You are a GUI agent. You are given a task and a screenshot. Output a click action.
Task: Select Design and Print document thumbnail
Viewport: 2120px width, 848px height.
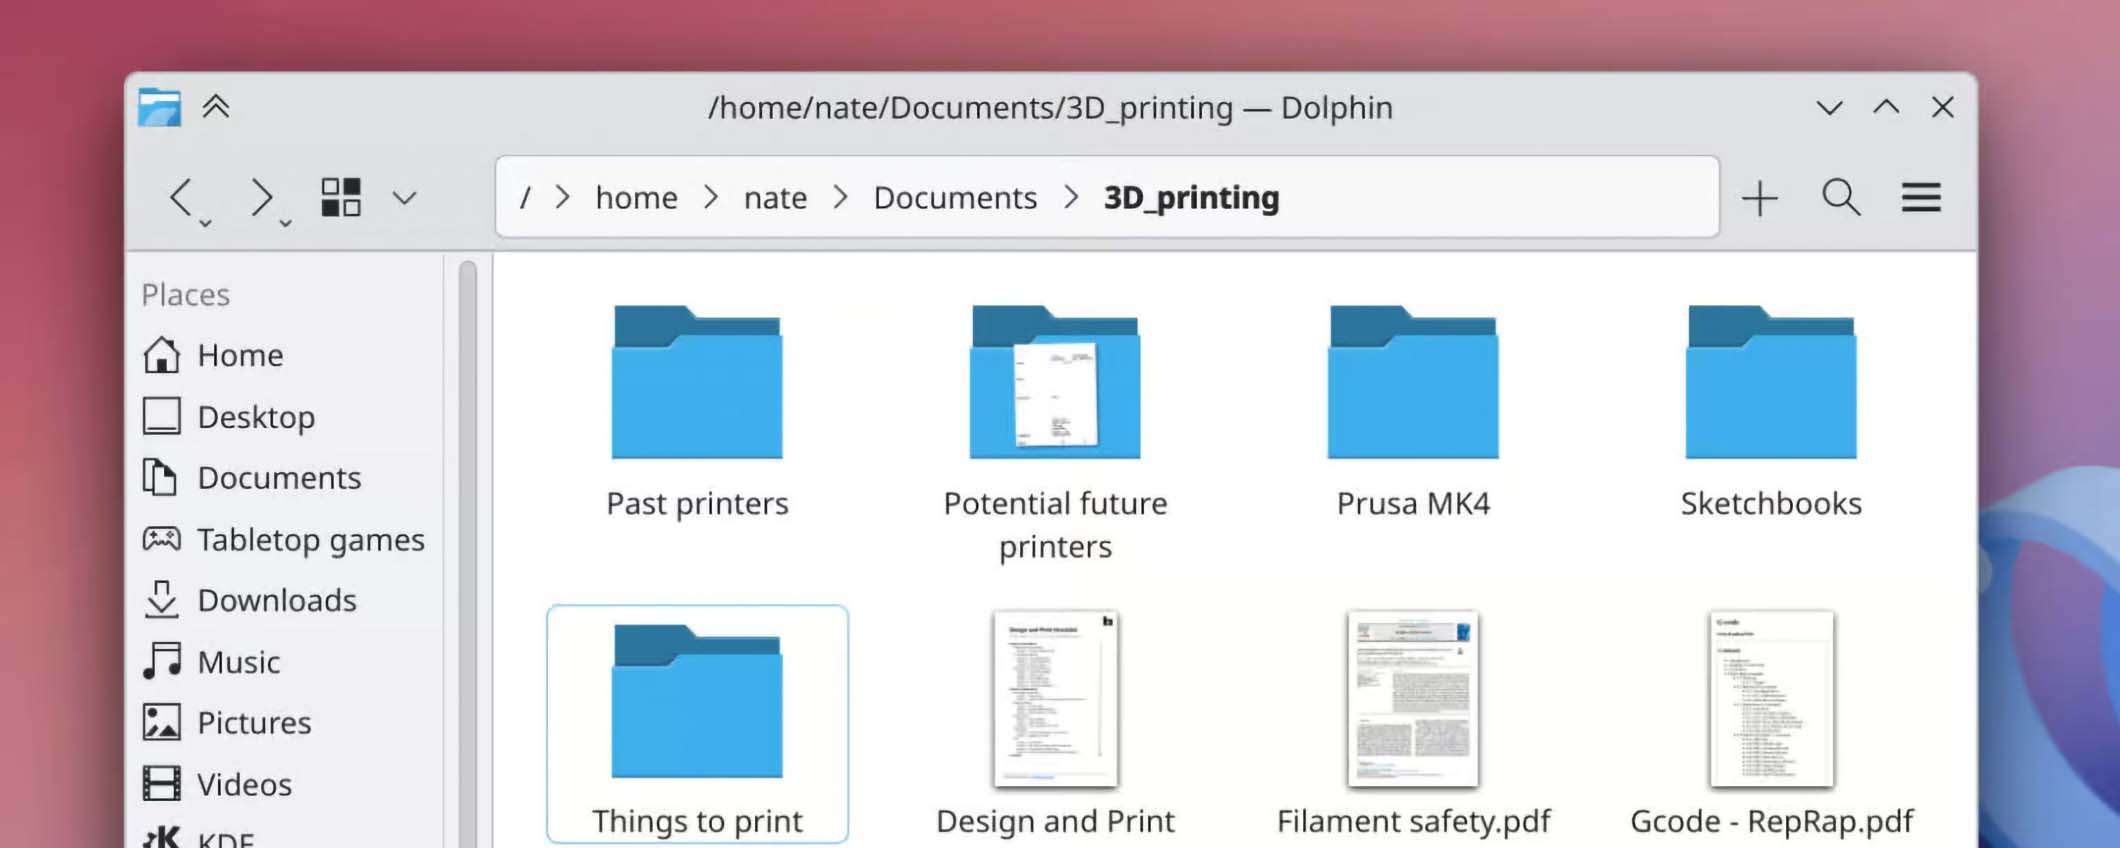[x=1055, y=699]
